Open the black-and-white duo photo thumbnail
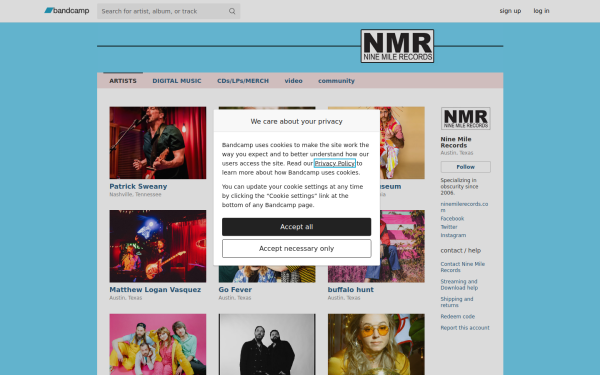Viewport: 600px width, 375px height. (x=267, y=344)
